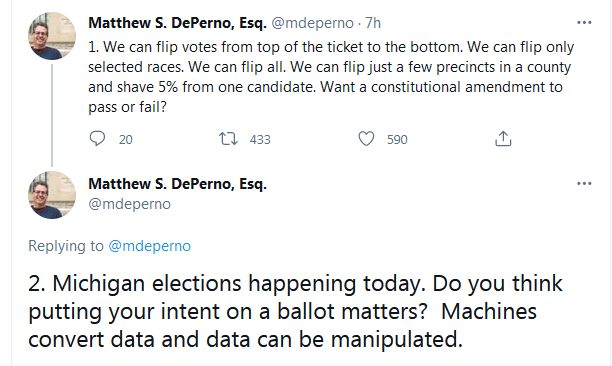
Task: Click the Matthew S. DePerno name on the second tweet
Action: pos(177,183)
